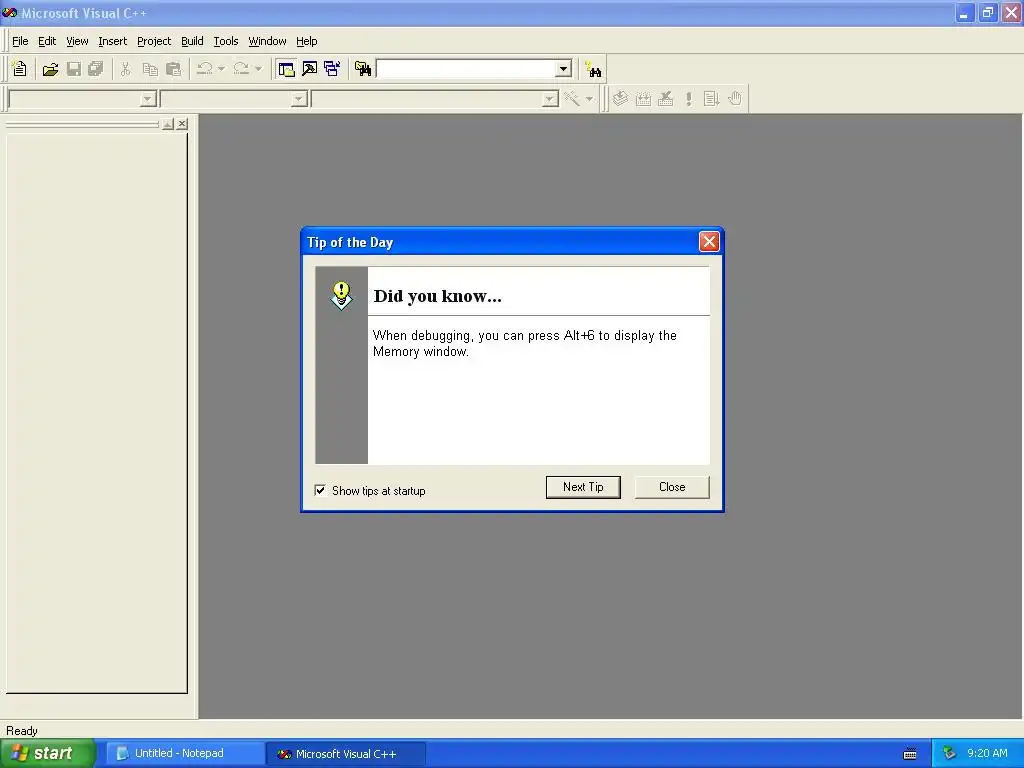Image resolution: width=1024 pixels, height=768 pixels.
Task: Click the Compile icon in build toolbar
Action: [x=620, y=99]
